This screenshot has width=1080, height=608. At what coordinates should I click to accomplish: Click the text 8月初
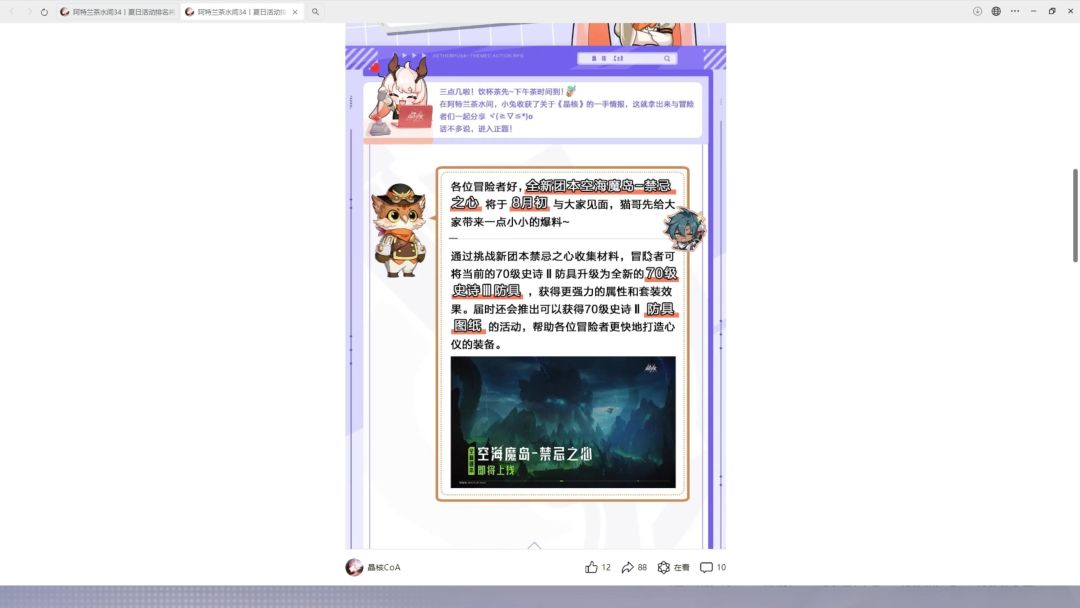click(529, 203)
